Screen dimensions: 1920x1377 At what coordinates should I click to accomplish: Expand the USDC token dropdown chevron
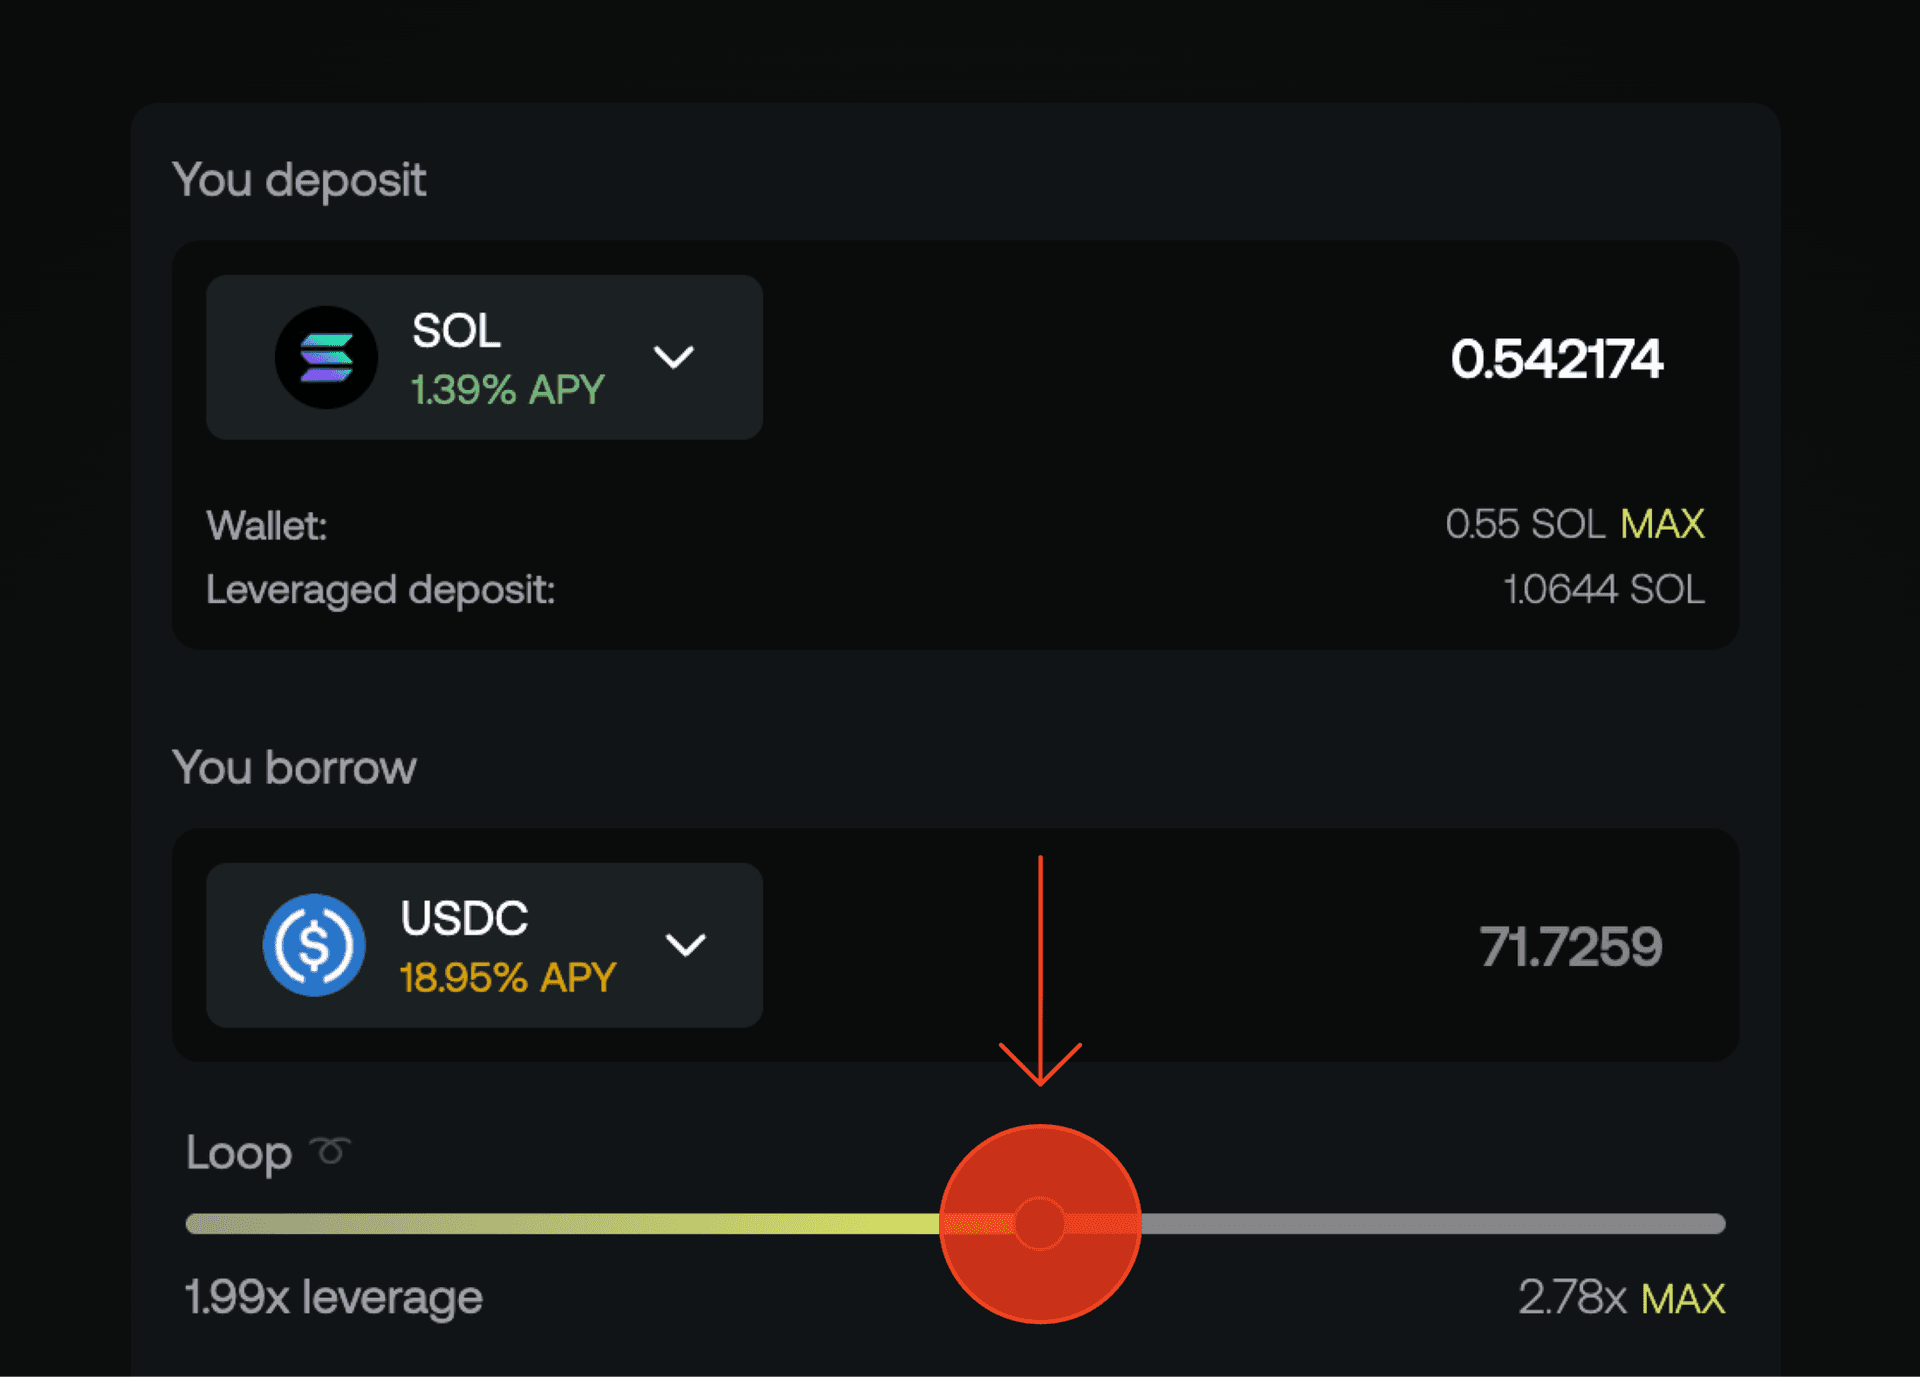click(686, 945)
